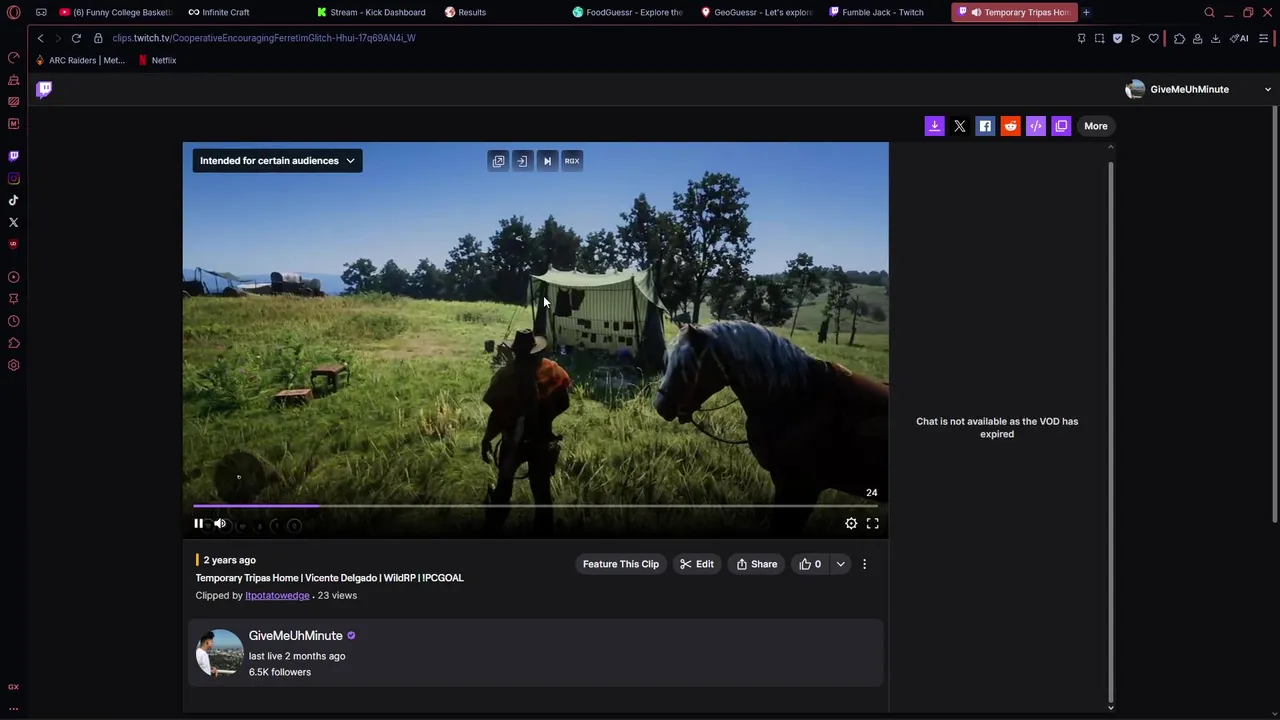The height and width of the screenshot is (720, 1280).
Task: Copy the clip link with purple copy icon
Action: pos(1061,126)
